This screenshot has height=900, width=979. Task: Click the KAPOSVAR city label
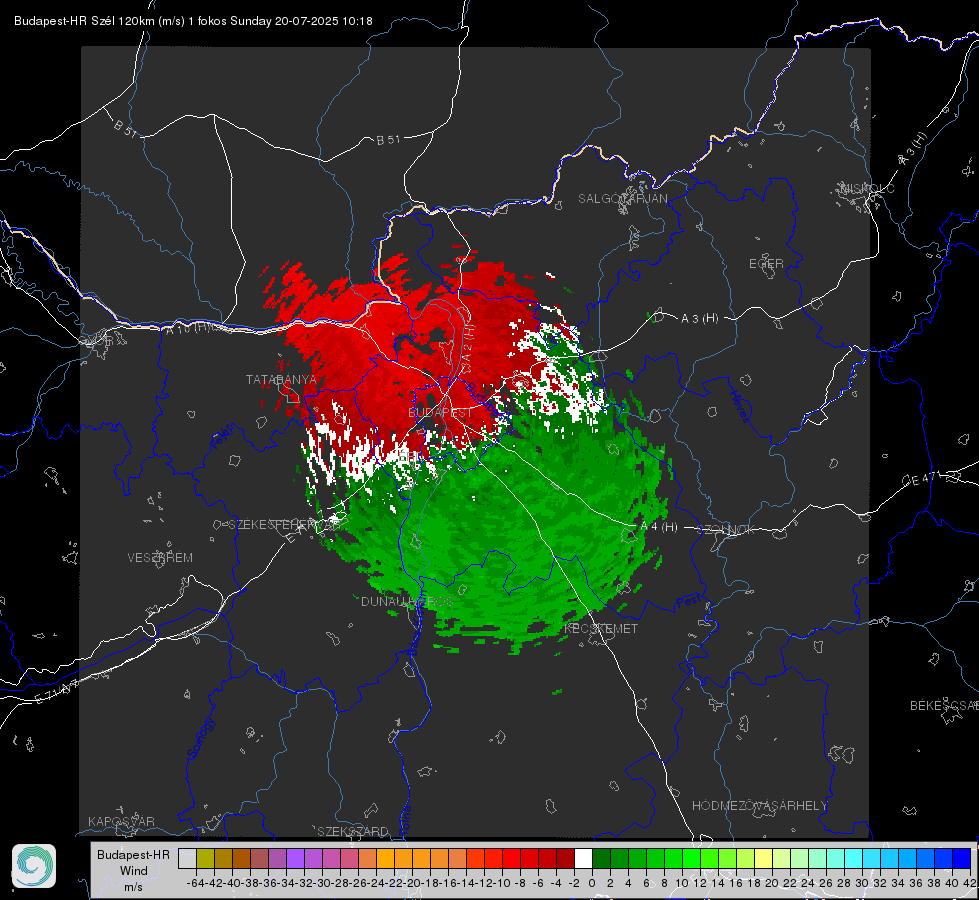[121, 821]
